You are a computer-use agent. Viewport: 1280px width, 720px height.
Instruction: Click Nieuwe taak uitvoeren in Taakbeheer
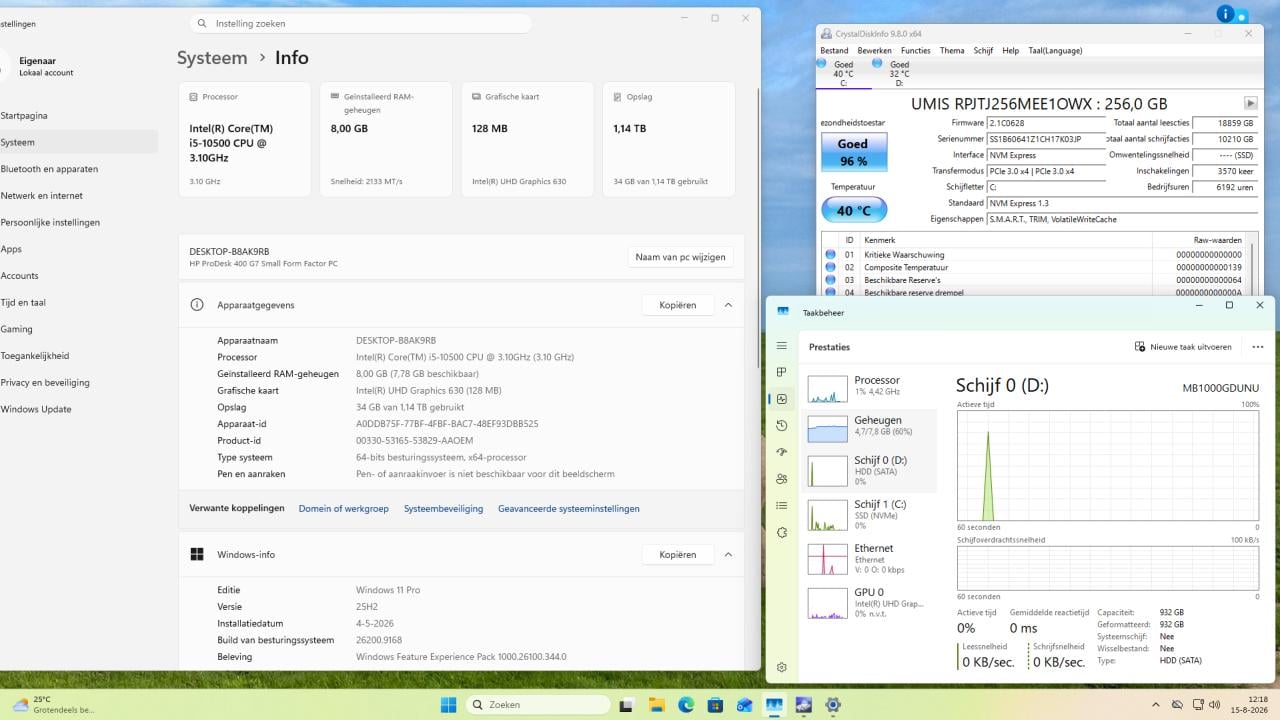coord(1184,347)
